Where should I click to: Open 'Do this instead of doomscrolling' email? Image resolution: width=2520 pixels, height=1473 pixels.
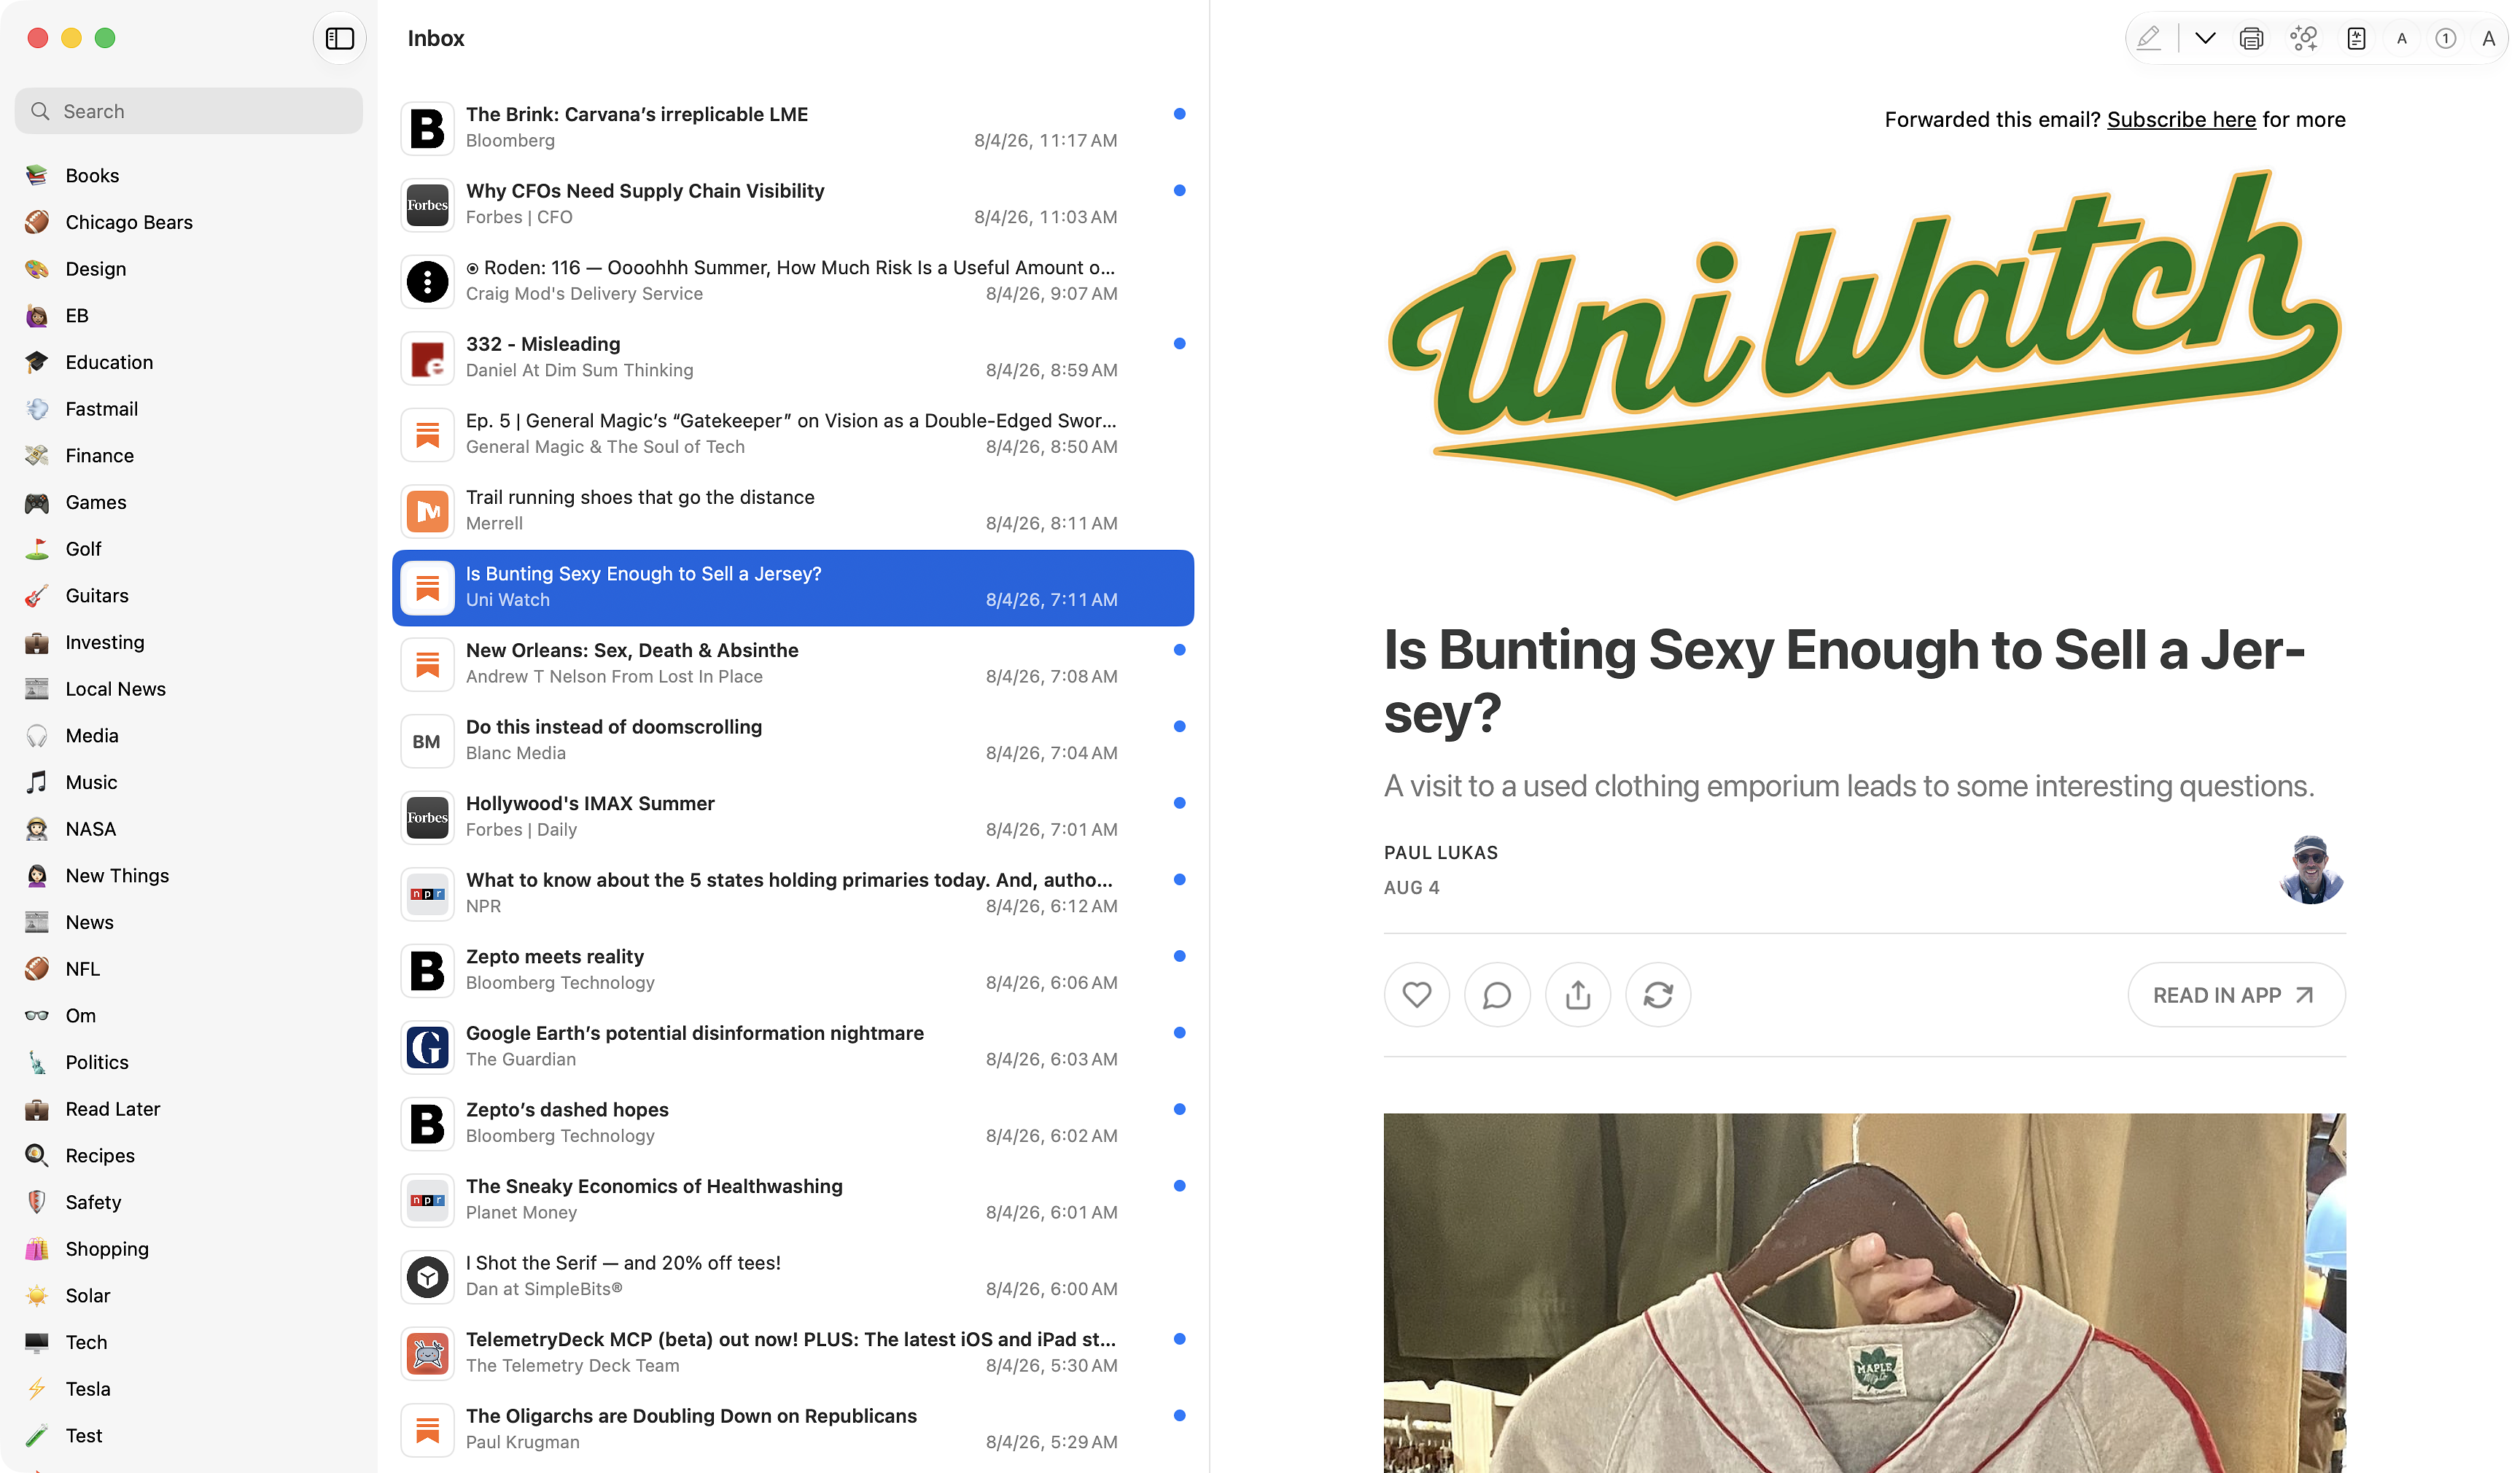[793, 741]
